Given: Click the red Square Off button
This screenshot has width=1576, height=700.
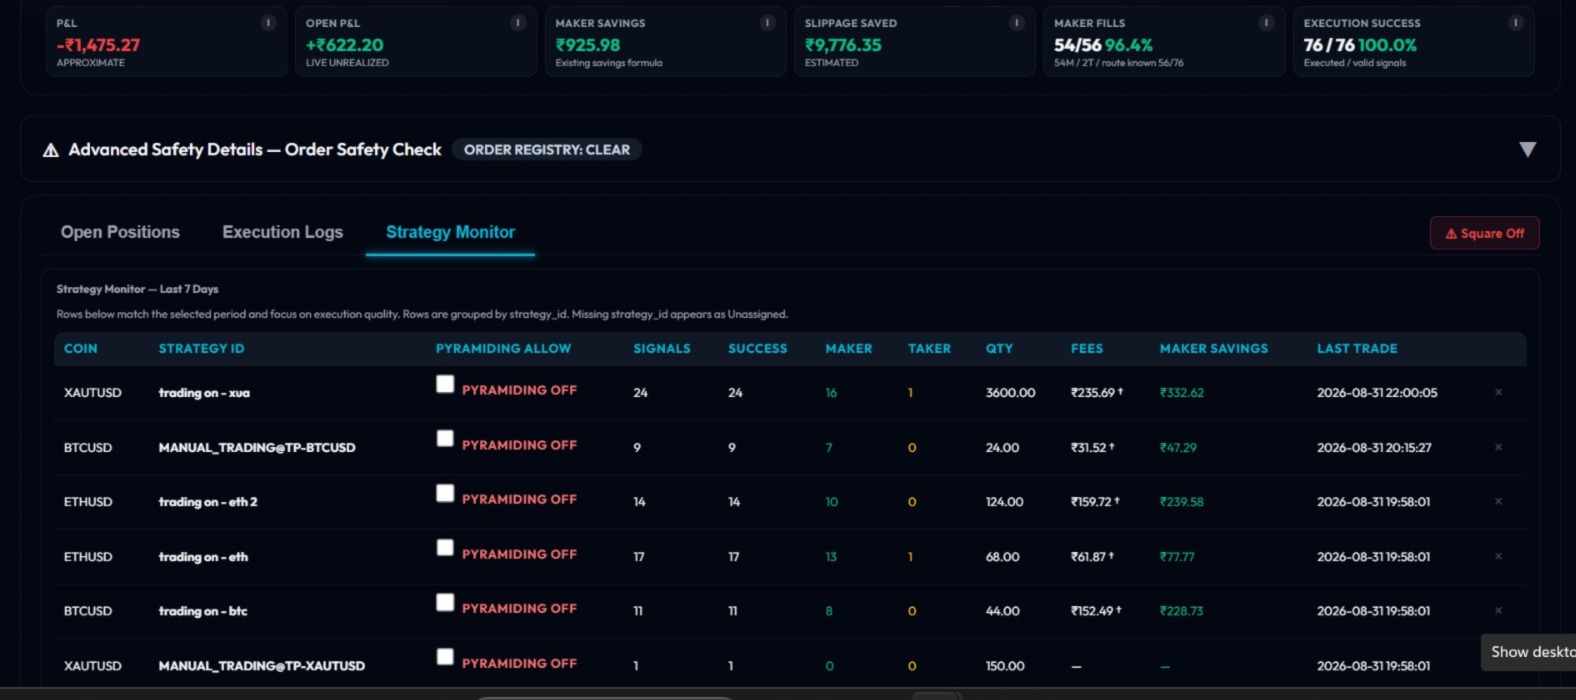Looking at the screenshot, I should click(x=1484, y=233).
